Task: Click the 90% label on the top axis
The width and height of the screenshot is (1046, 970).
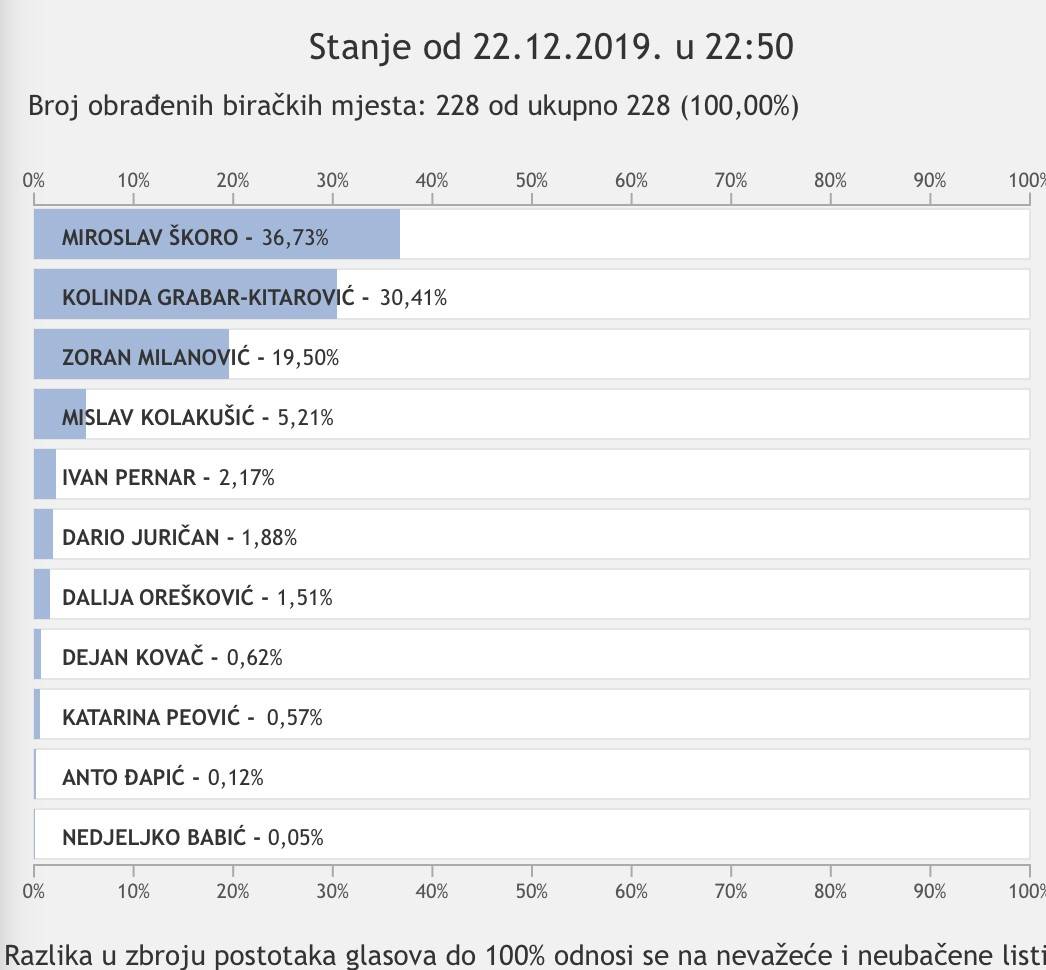Action: 930,180
